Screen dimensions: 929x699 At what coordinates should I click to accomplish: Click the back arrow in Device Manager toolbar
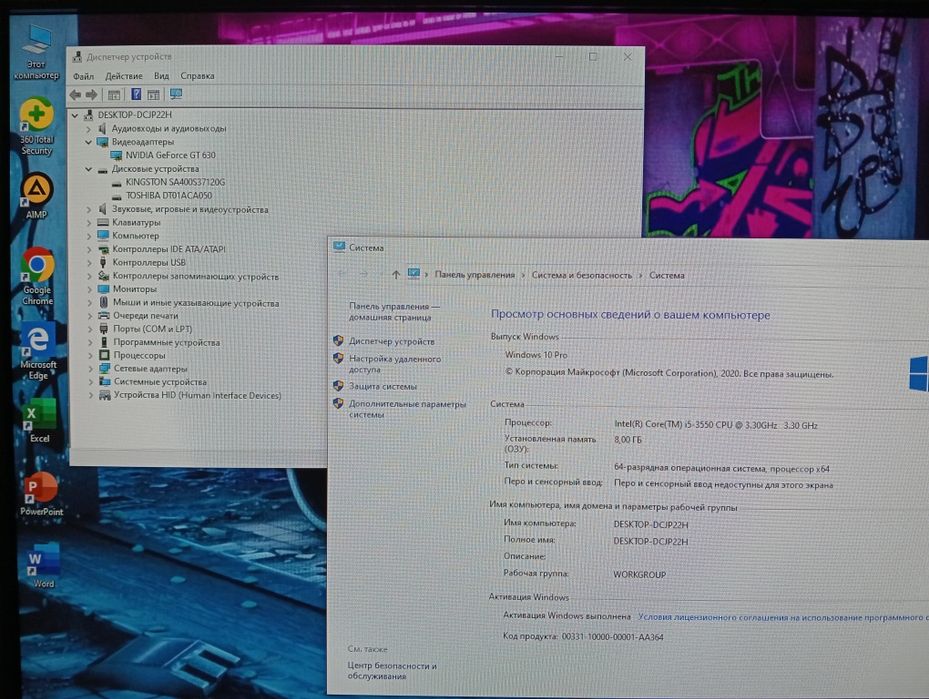pos(75,95)
